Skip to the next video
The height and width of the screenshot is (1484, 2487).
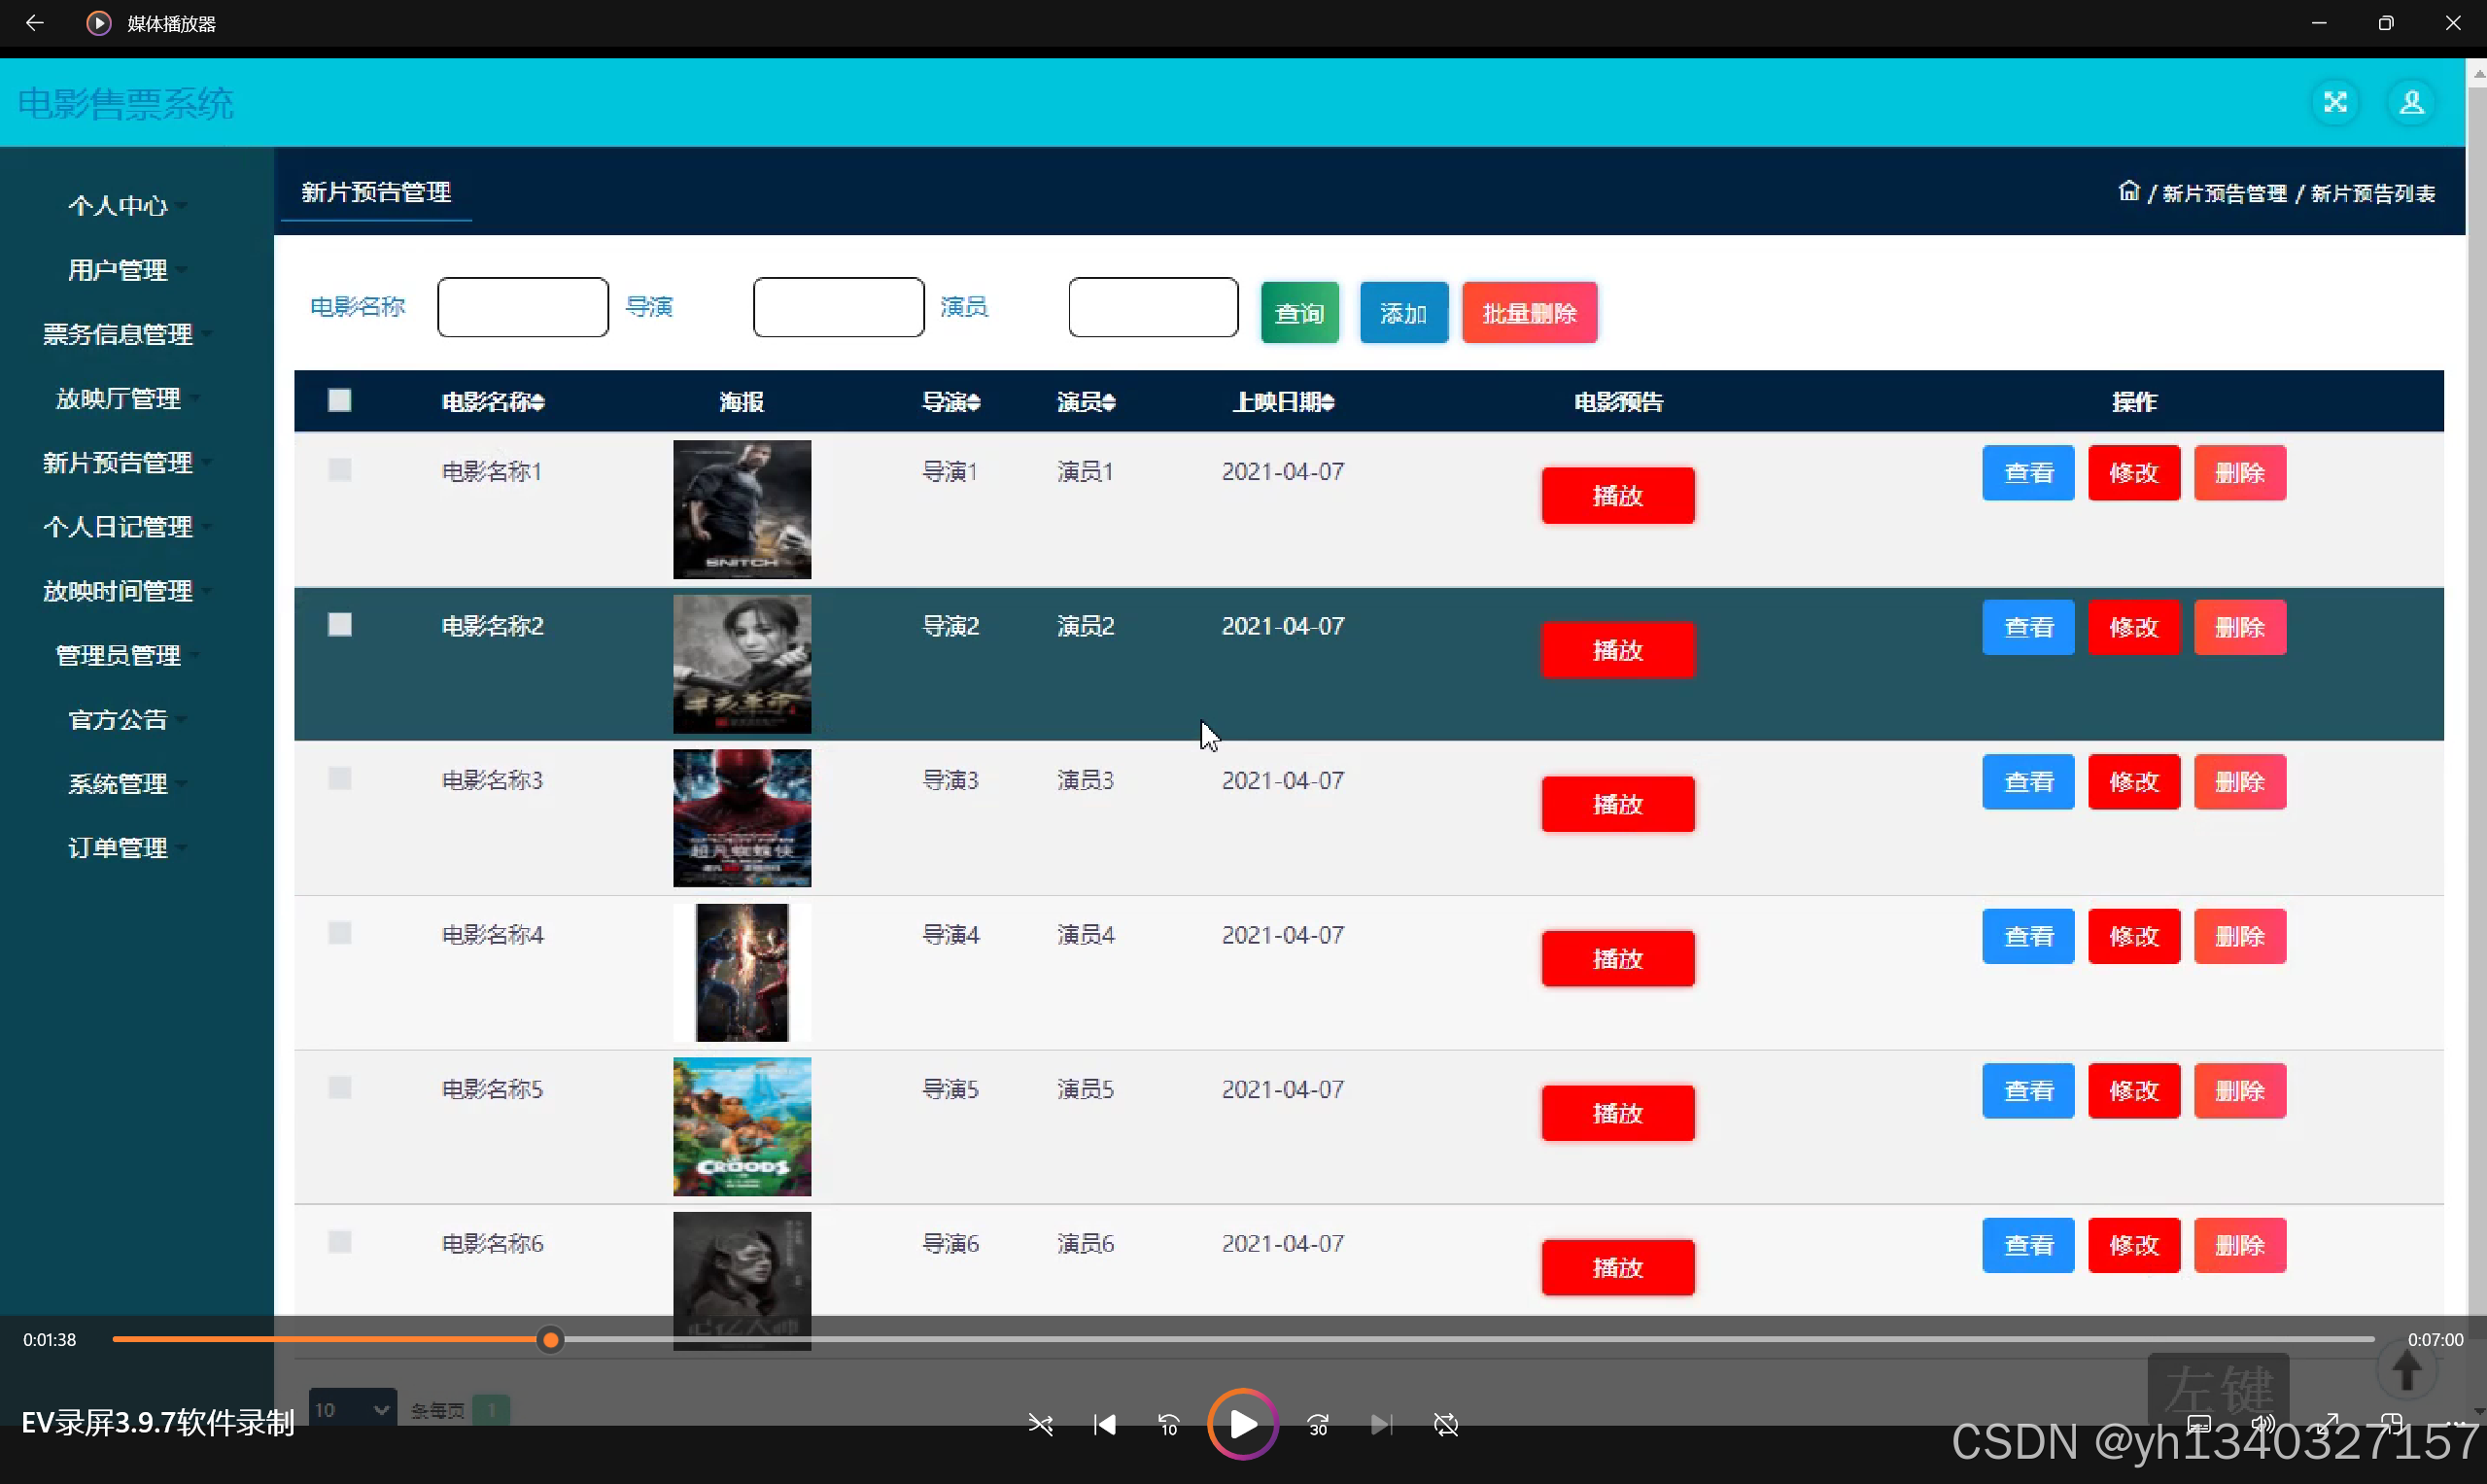[1380, 1424]
